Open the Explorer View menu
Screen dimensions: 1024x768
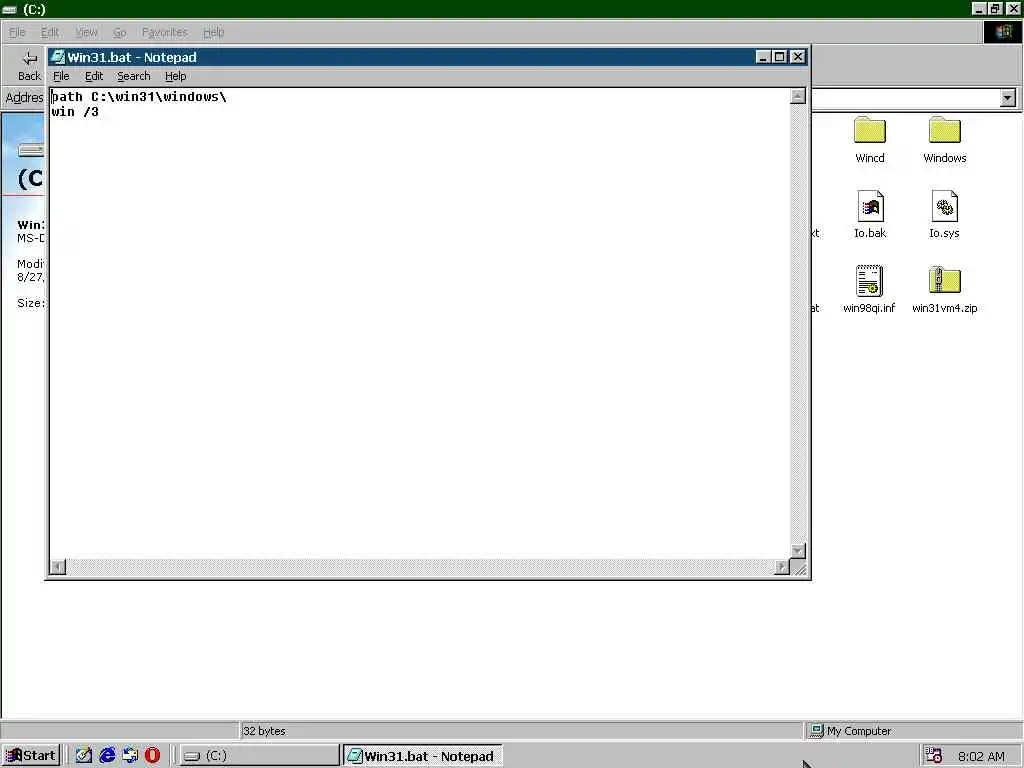pos(86,32)
